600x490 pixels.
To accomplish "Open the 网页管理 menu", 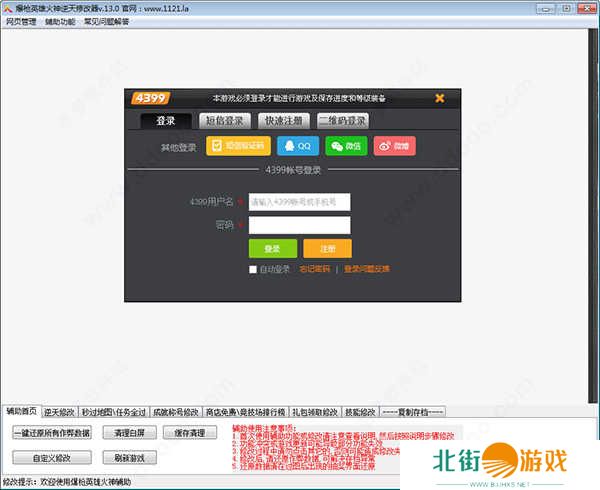I will pyautogui.click(x=21, y=21).
